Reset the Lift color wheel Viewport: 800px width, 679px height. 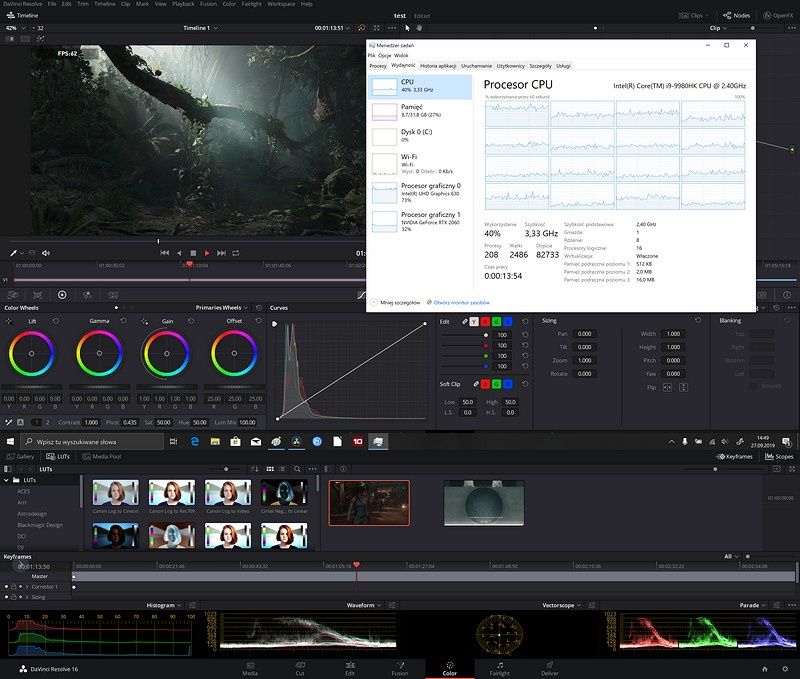click(56, 321)
